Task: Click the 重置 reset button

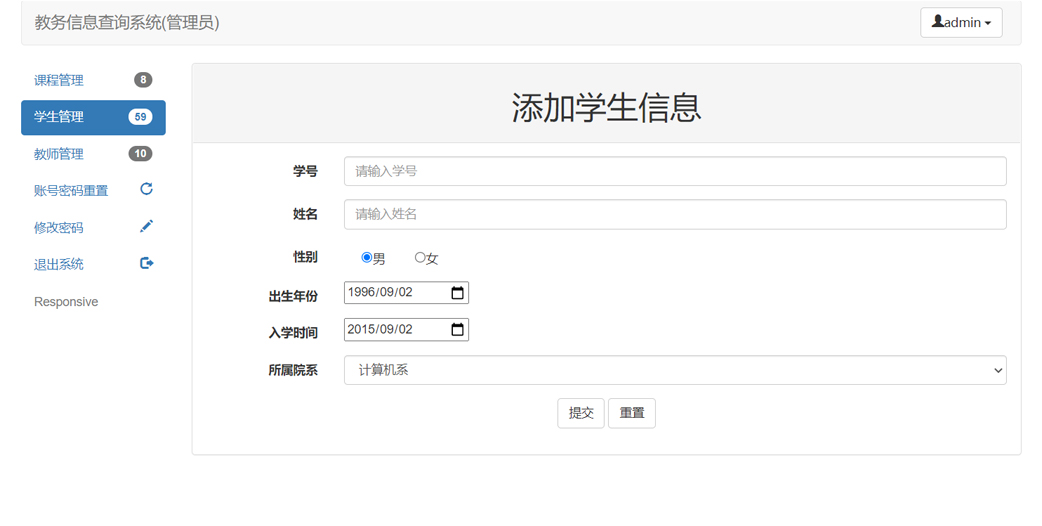Action: pyautogui.click(x=632, y=413)
